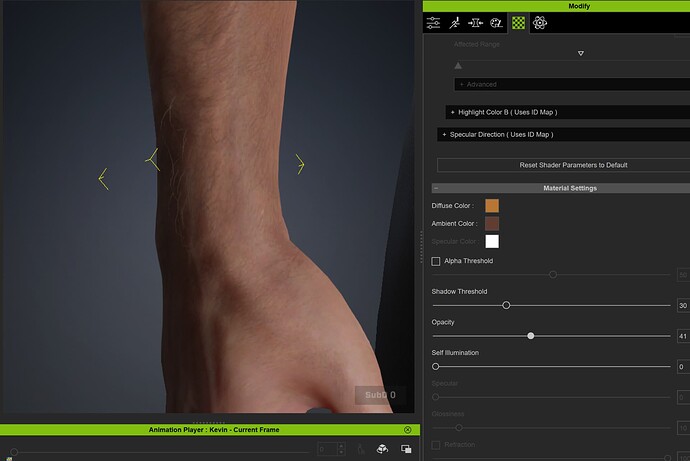Click the Glossiness slider handle
This screenshot has width=690, height=461.
click(x=459, y=428)
